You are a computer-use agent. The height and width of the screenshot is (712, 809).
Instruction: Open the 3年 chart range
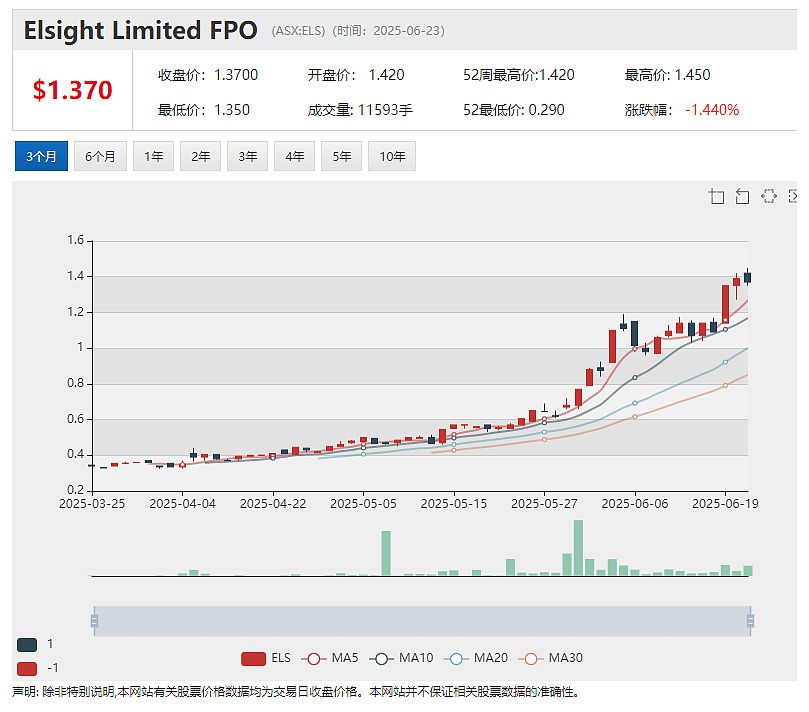[247, 156]
